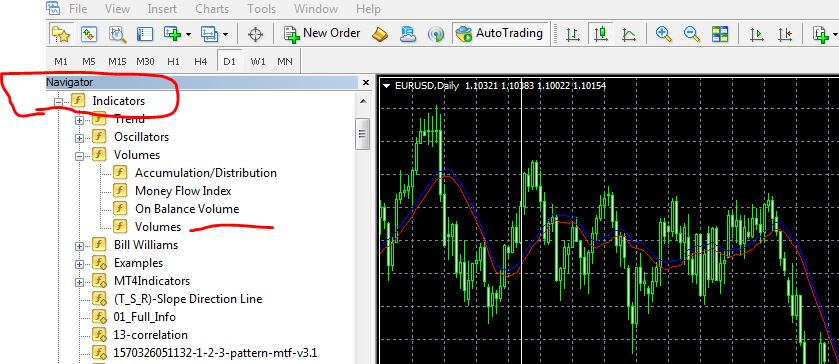839x364 pixels.
Task: Click the Navigator scrollbar thumb
Action: (x=363, y=133)
